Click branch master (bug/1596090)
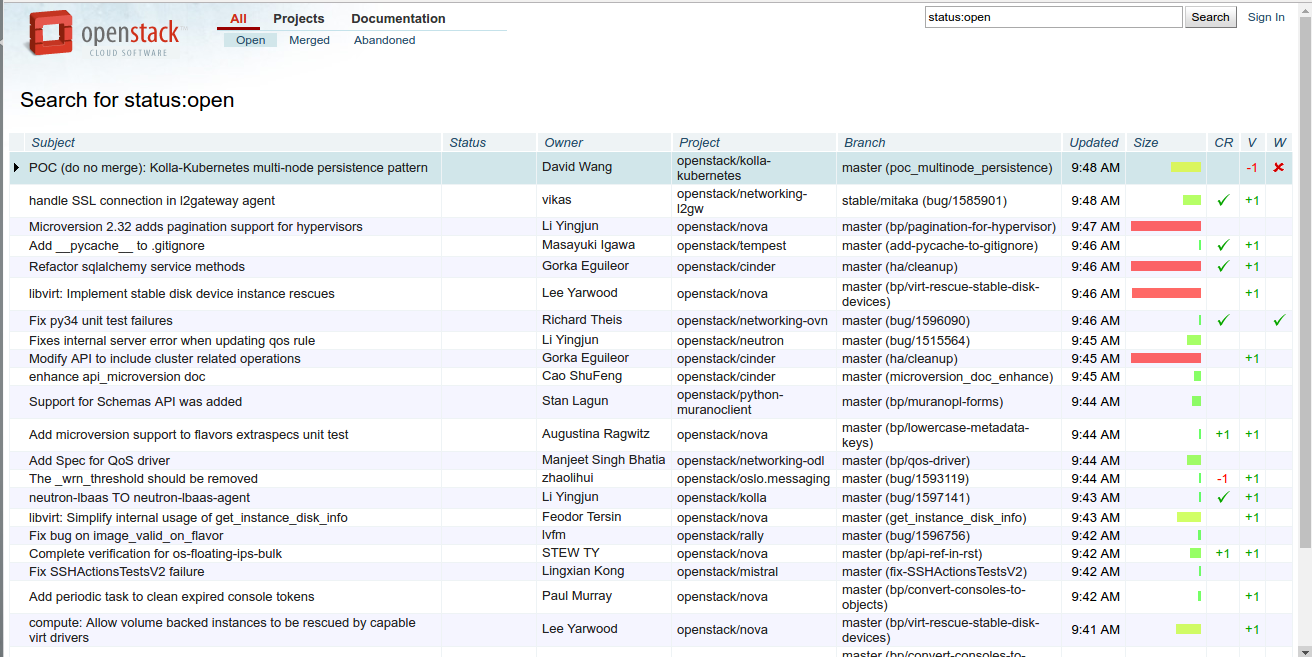Screen dimensions: 1312x657 906,320
